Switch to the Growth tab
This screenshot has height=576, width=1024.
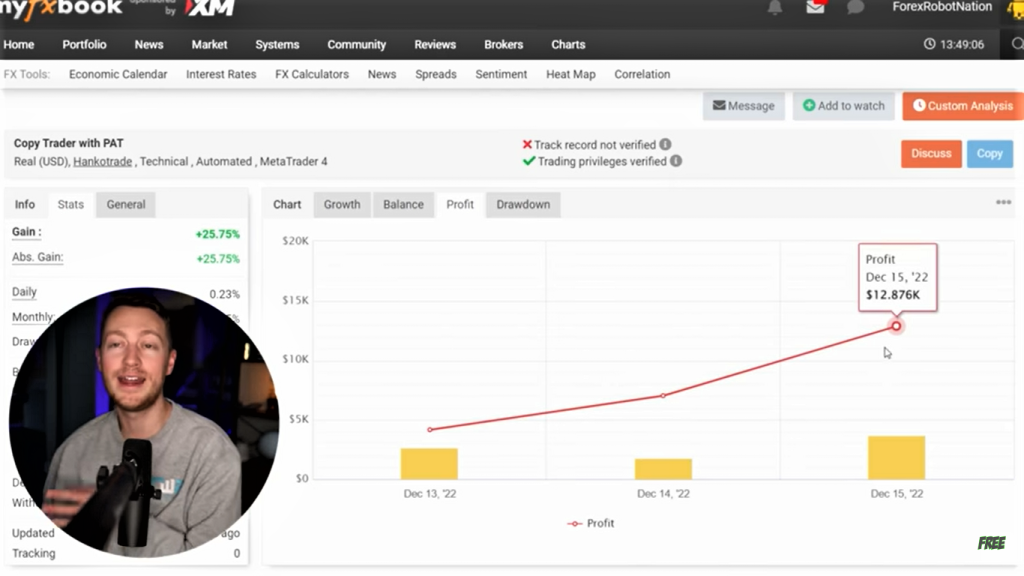coord(341,204)
